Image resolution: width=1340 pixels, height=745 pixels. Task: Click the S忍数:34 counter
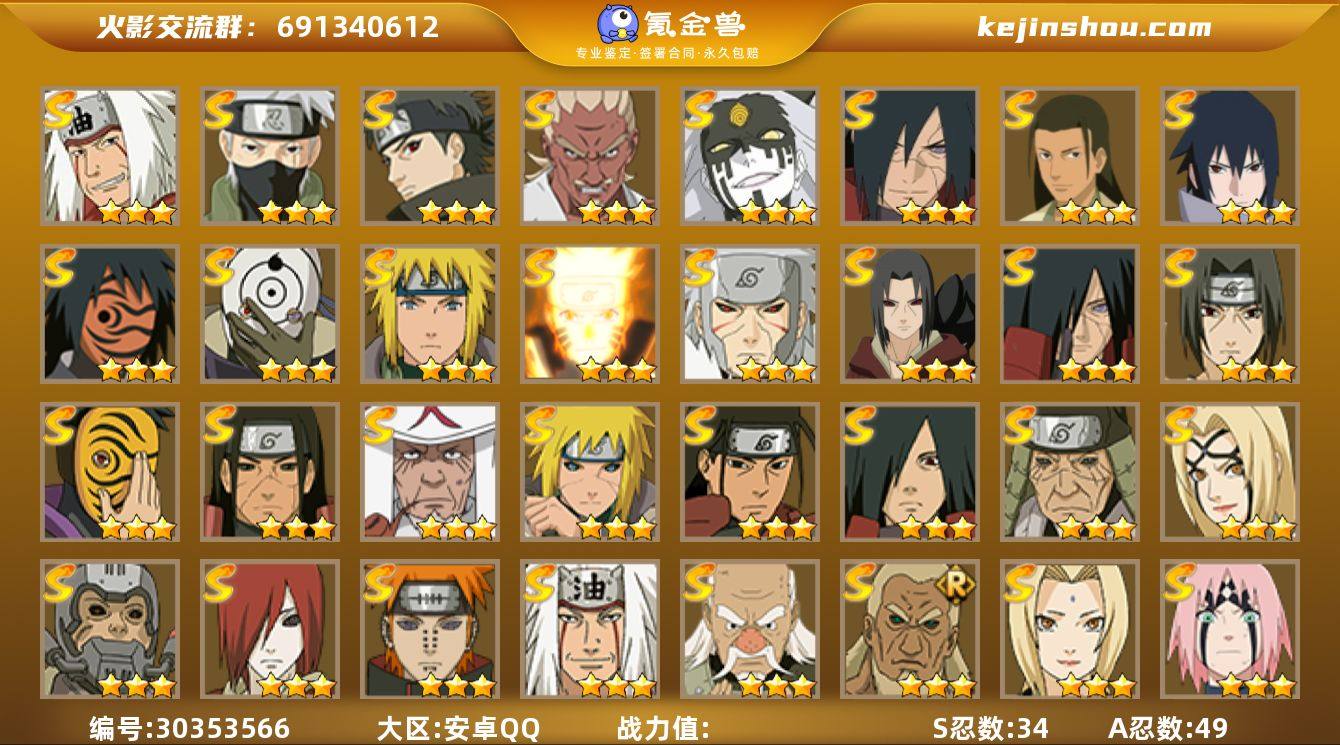pos(990,728)
